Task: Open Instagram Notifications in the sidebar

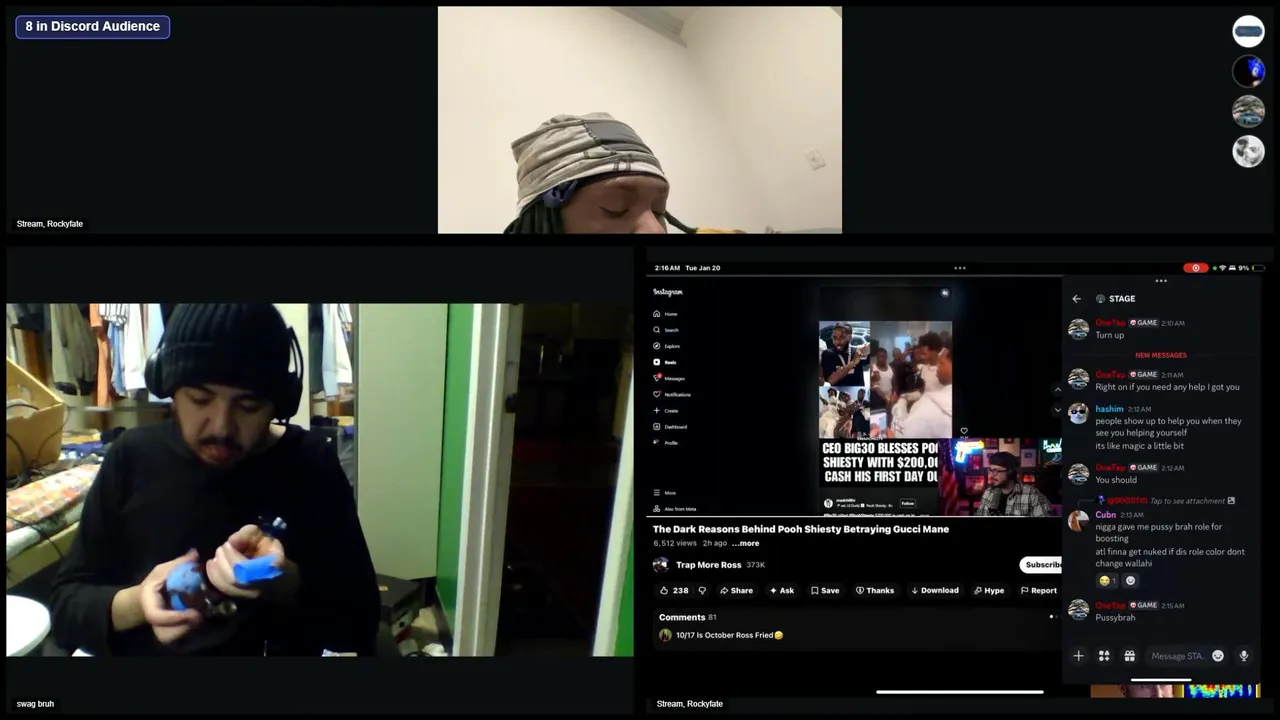Action: point(672,394)
